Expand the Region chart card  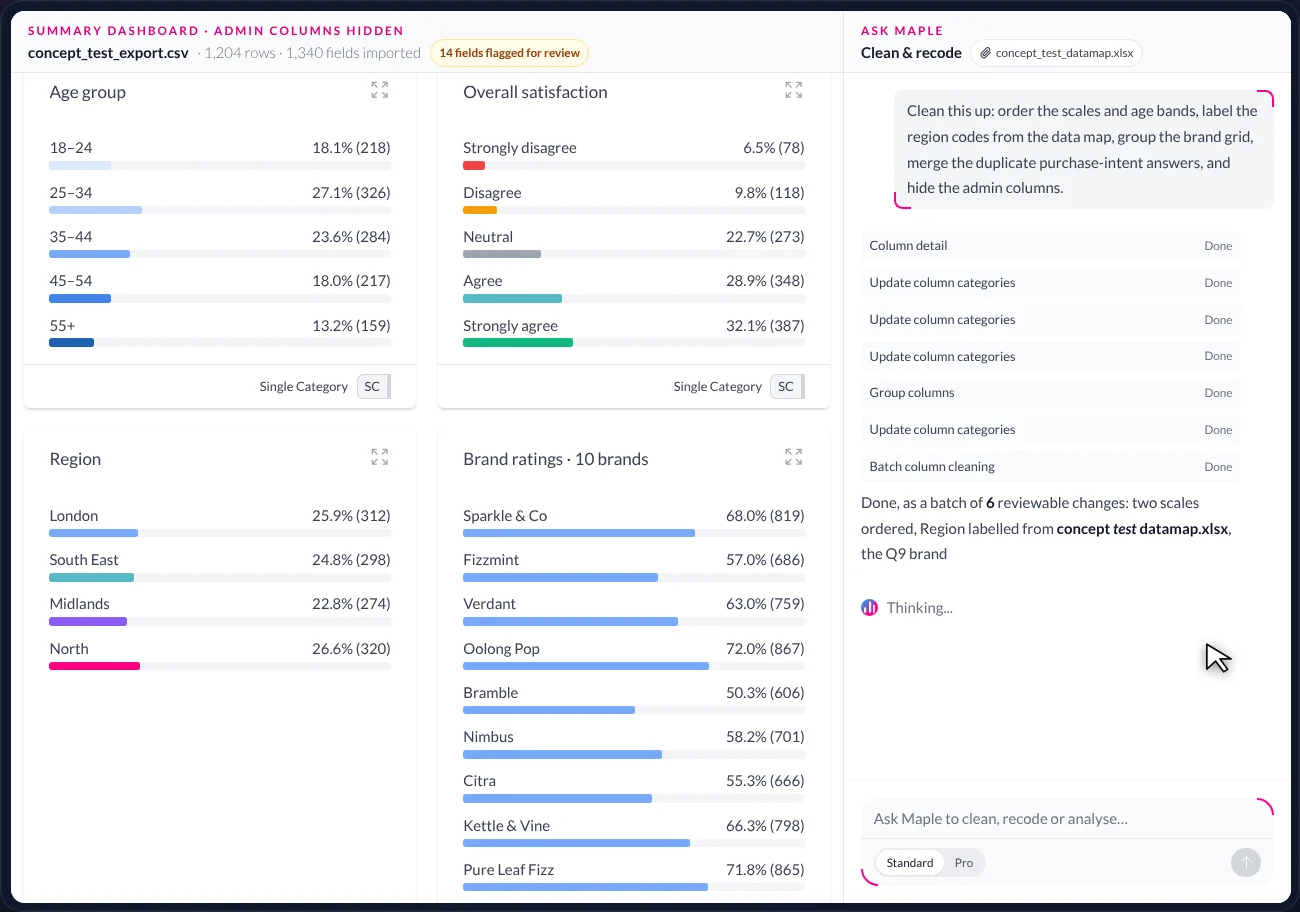pos(379,458)
